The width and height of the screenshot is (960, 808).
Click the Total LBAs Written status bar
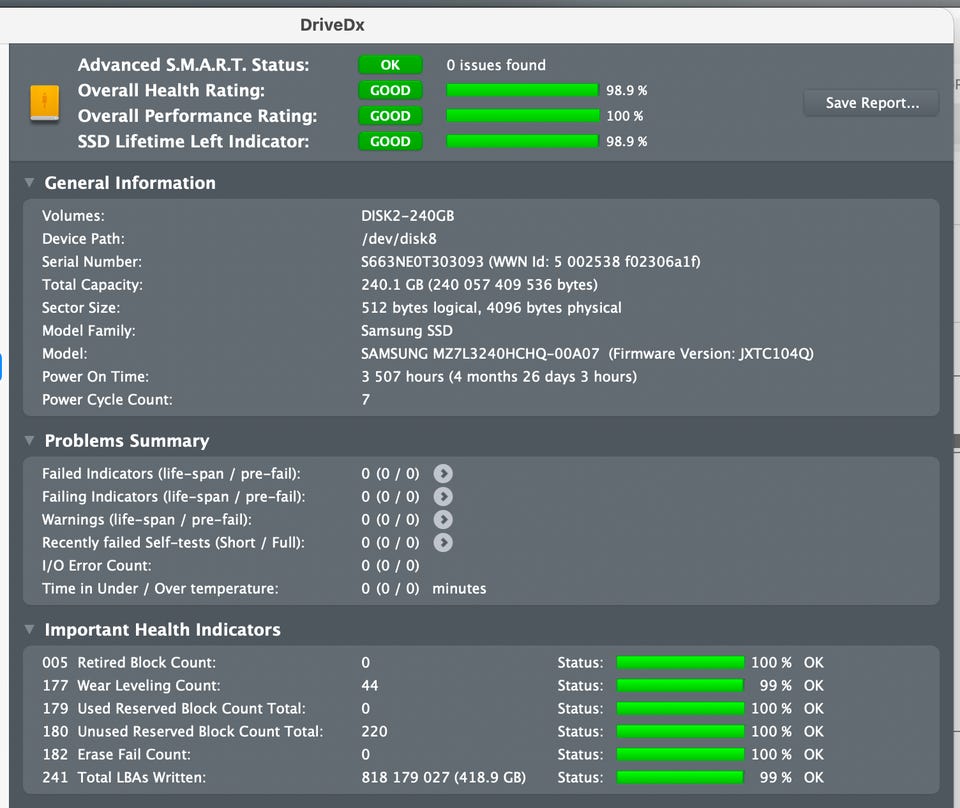coord(680,777)
